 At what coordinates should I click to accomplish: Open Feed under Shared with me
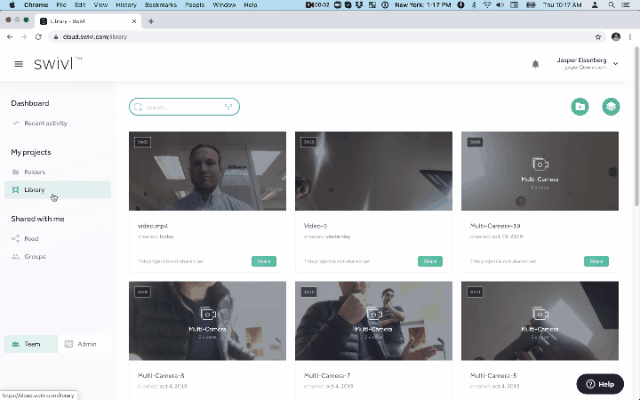click(x=31, y=239)
